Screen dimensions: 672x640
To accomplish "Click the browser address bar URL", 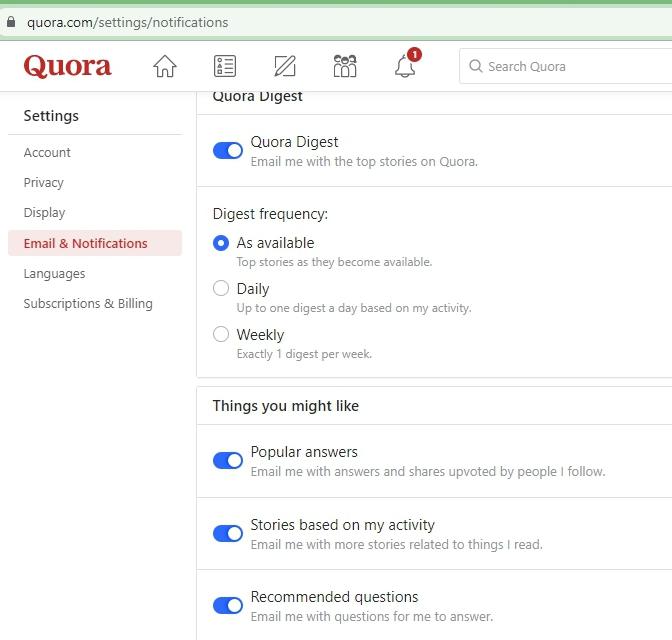I will 127,22.
